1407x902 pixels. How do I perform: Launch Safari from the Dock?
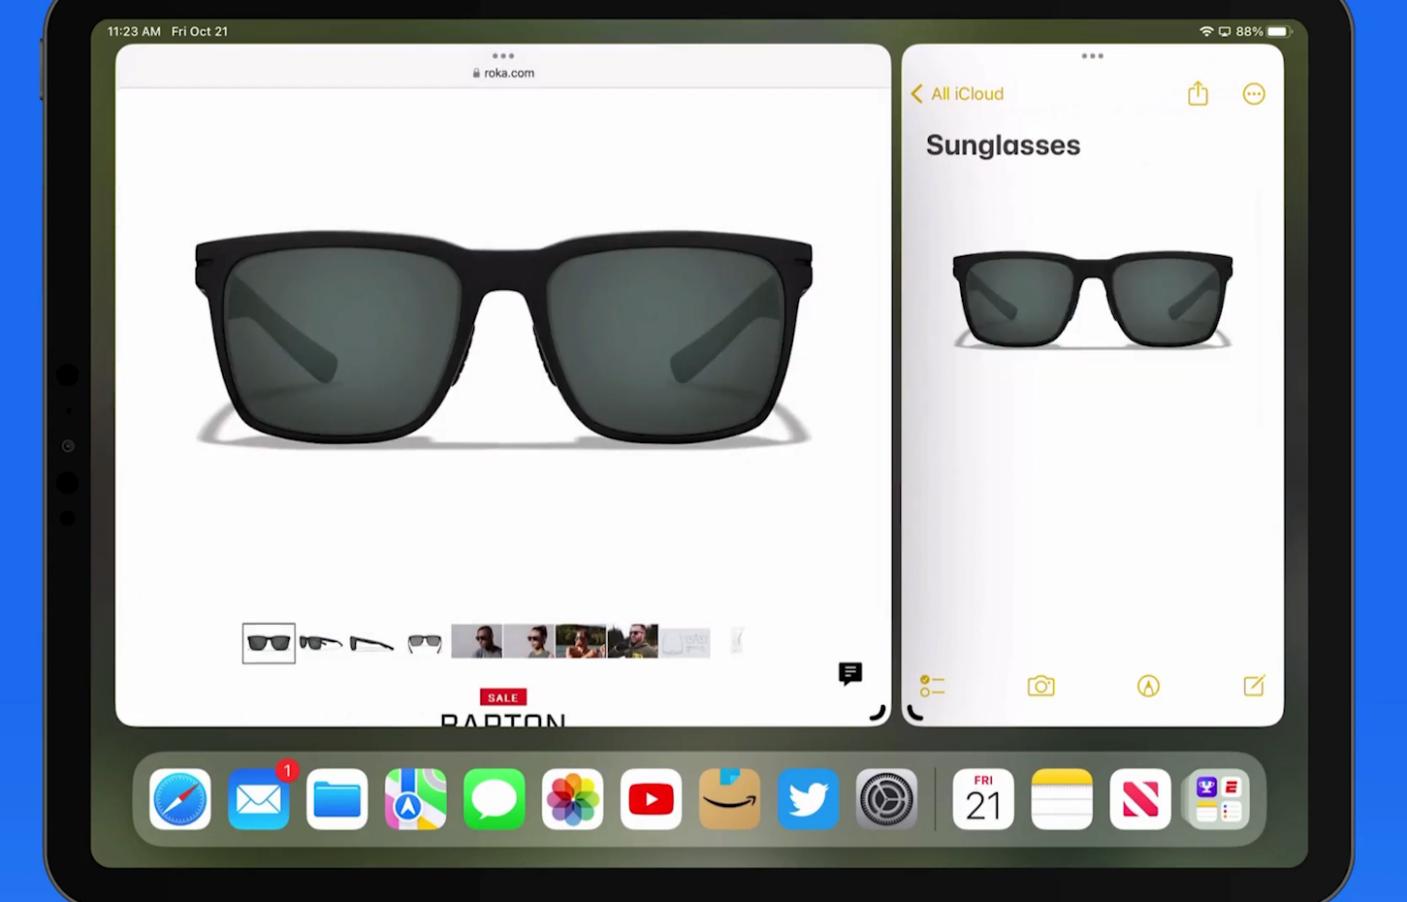pos(179,798)
